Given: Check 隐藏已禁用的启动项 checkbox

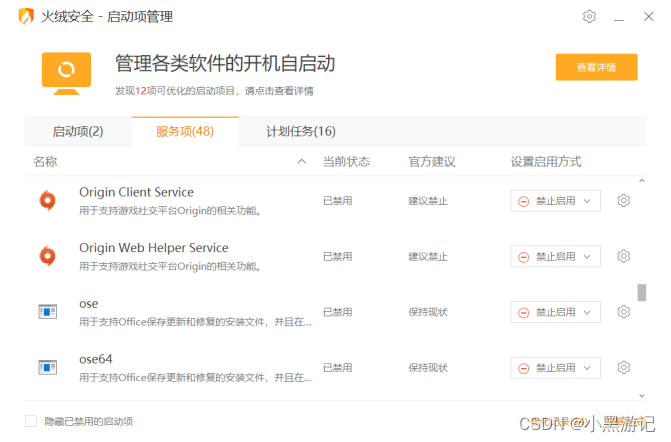Looking at the screenshot, I should point(31,421).
